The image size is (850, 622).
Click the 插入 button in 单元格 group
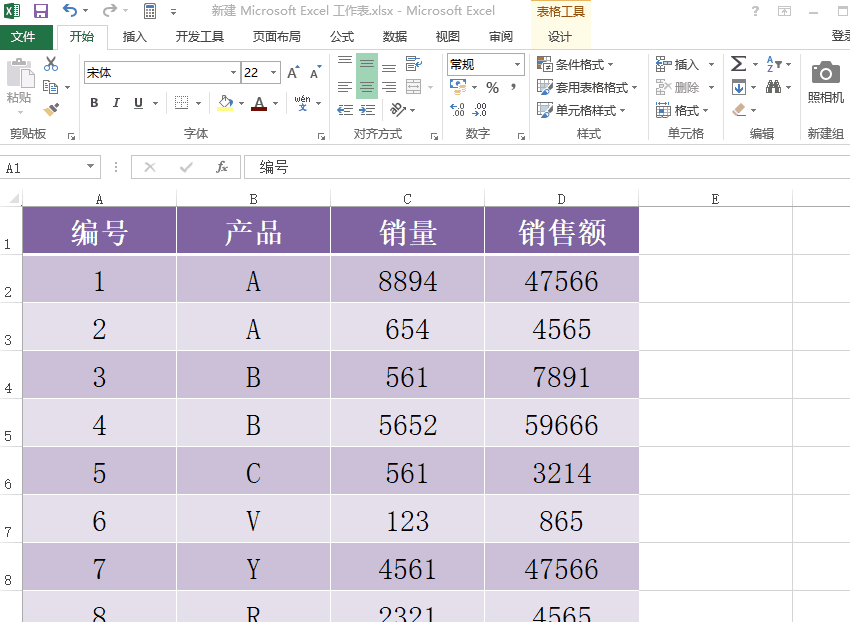point(677,64)
